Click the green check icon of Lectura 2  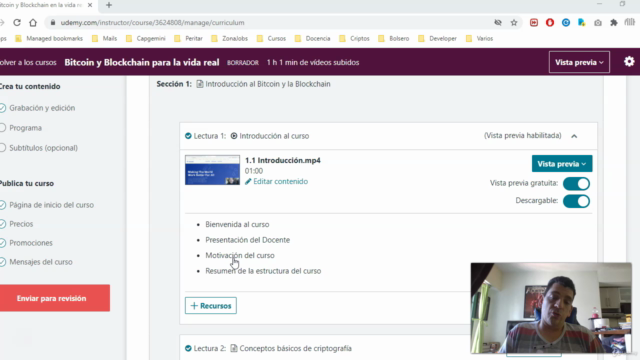[188, 348]
